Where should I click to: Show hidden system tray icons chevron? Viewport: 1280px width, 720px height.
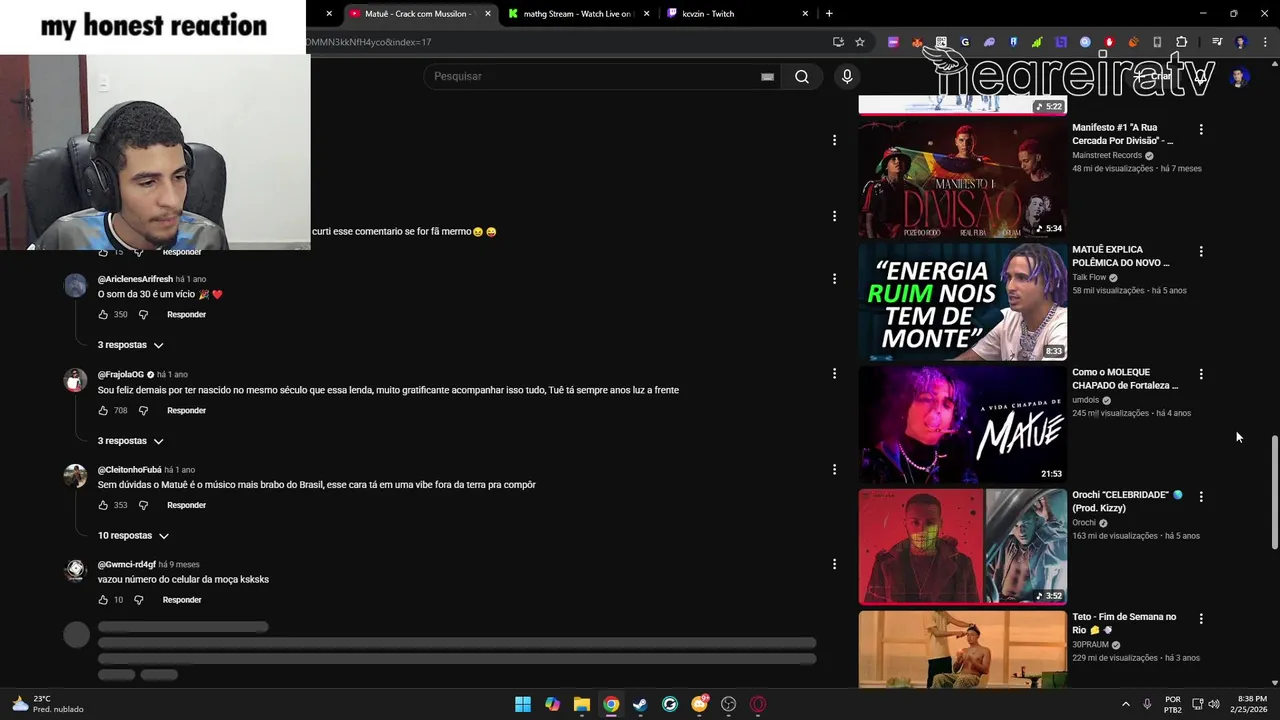coord(1125,704)
